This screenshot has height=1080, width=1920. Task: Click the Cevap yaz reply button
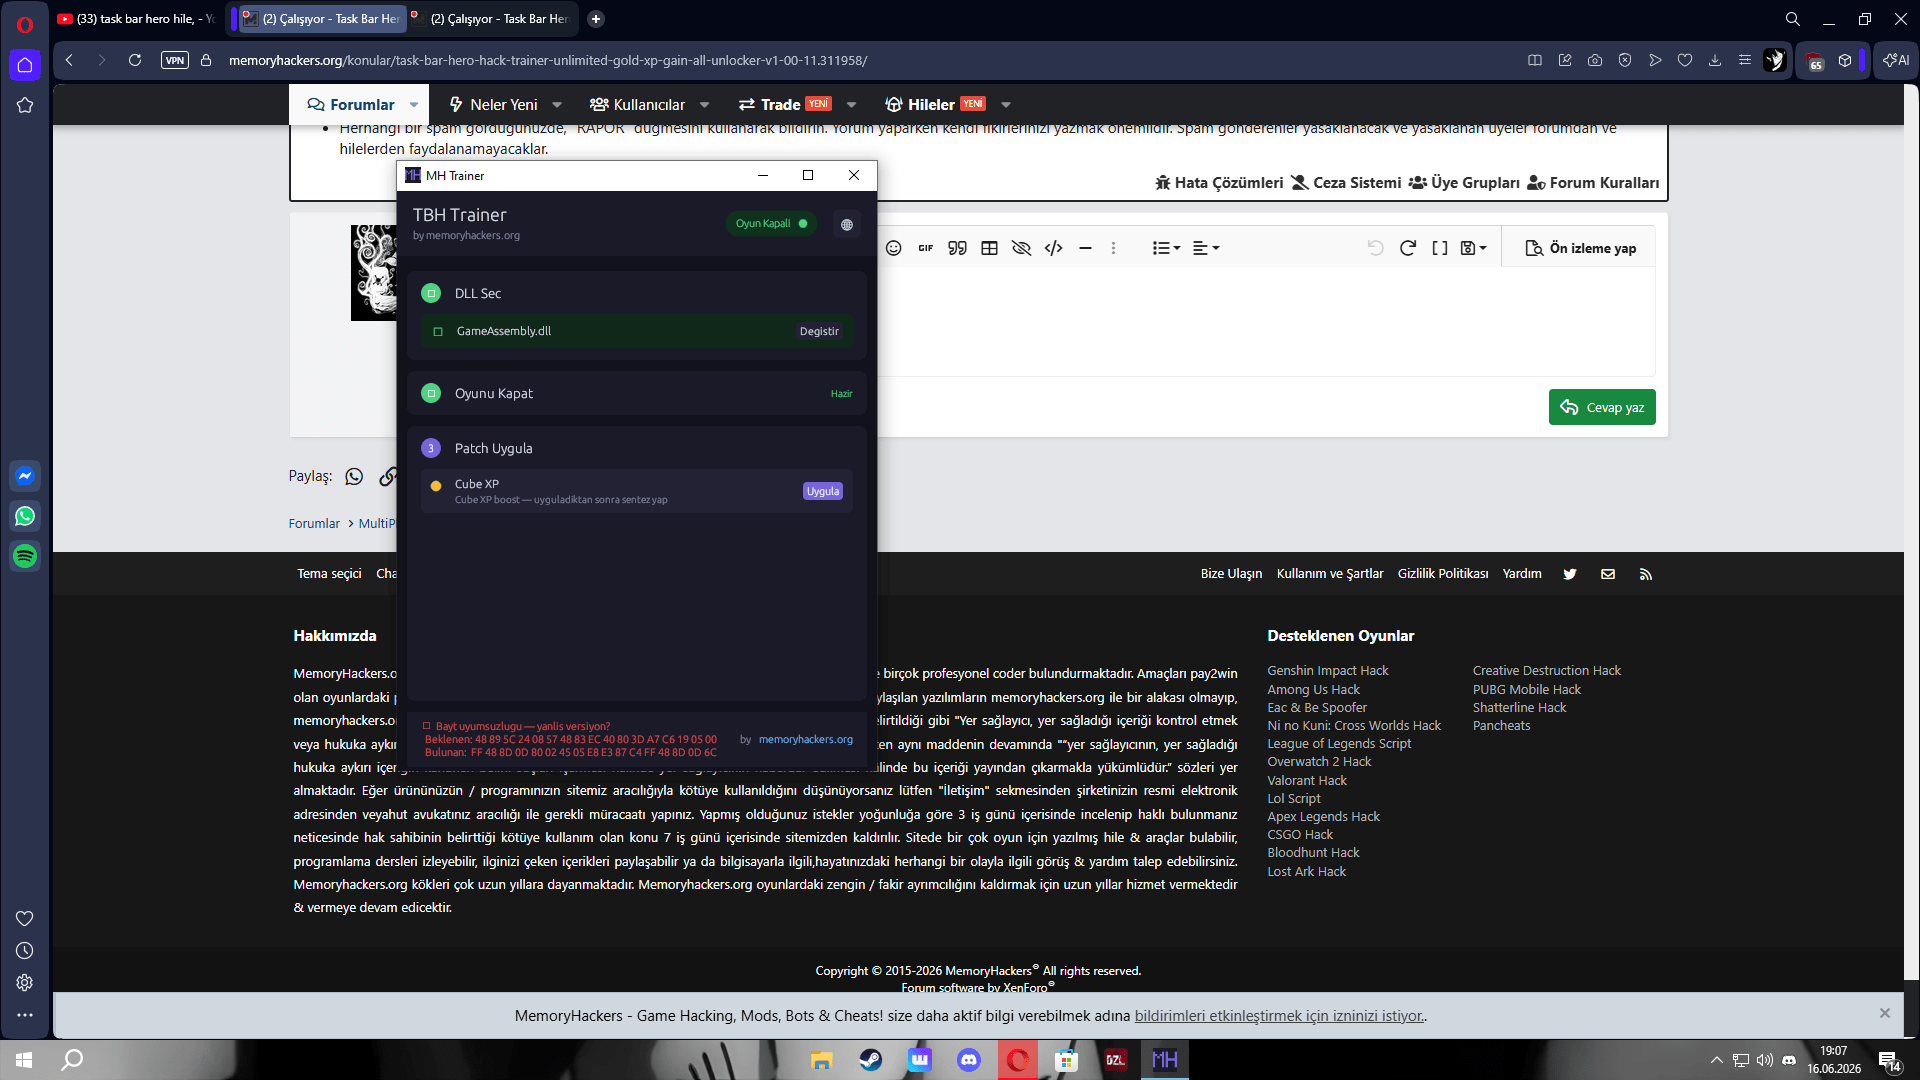1602,407
